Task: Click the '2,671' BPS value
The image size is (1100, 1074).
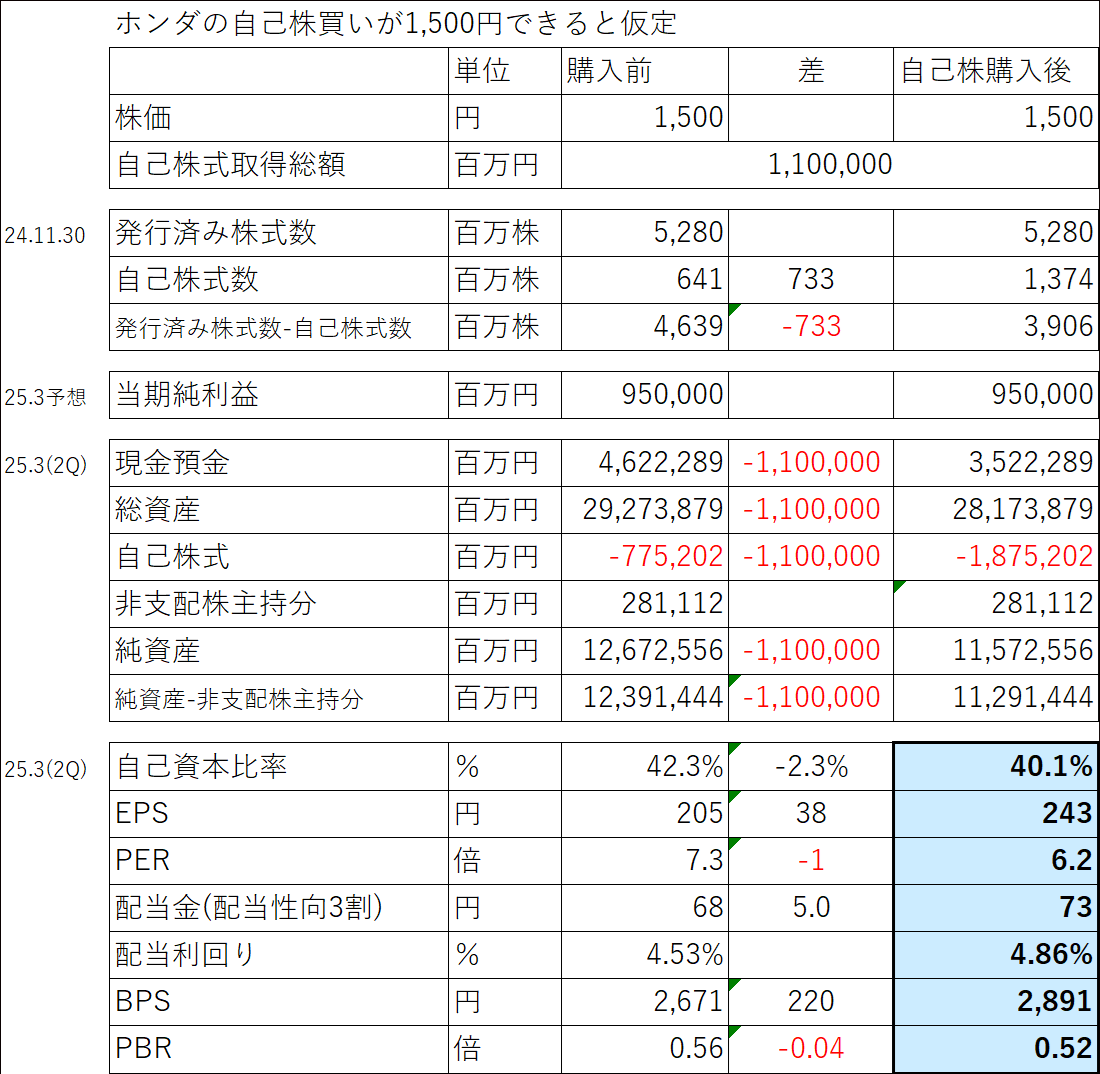Action: tap(688, 1001)
